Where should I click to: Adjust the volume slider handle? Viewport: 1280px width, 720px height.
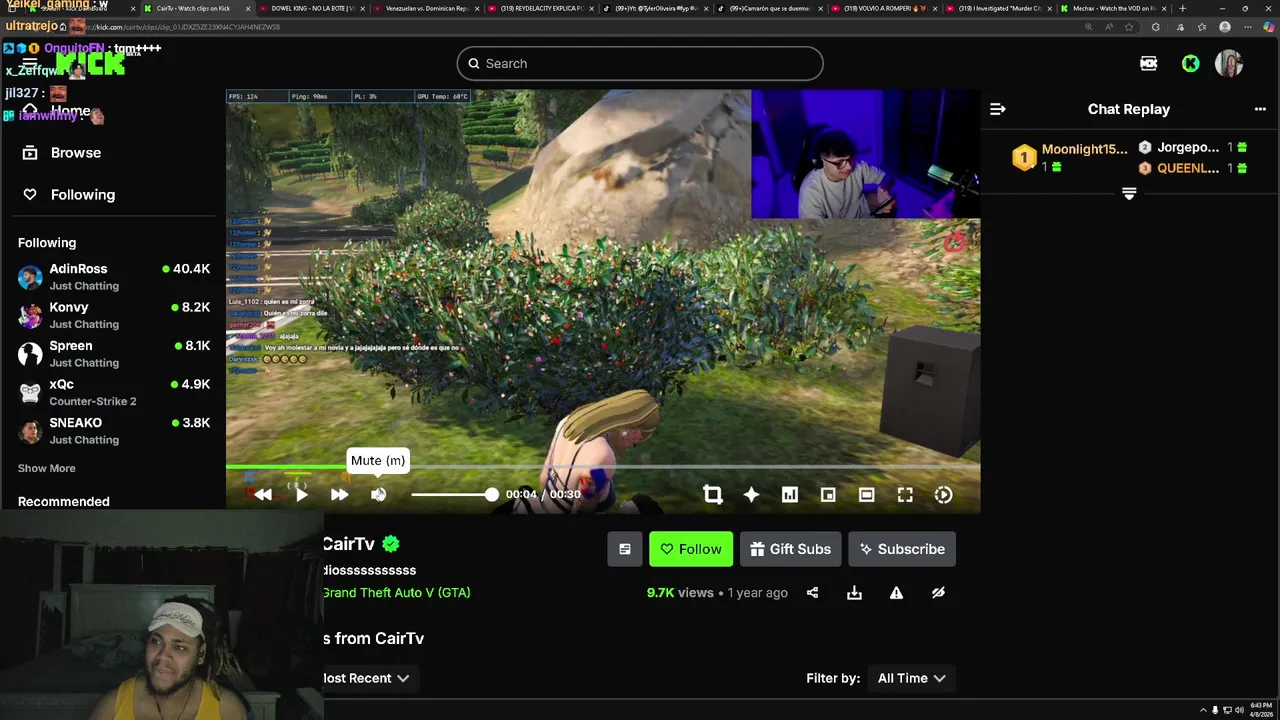pos(491,494)
